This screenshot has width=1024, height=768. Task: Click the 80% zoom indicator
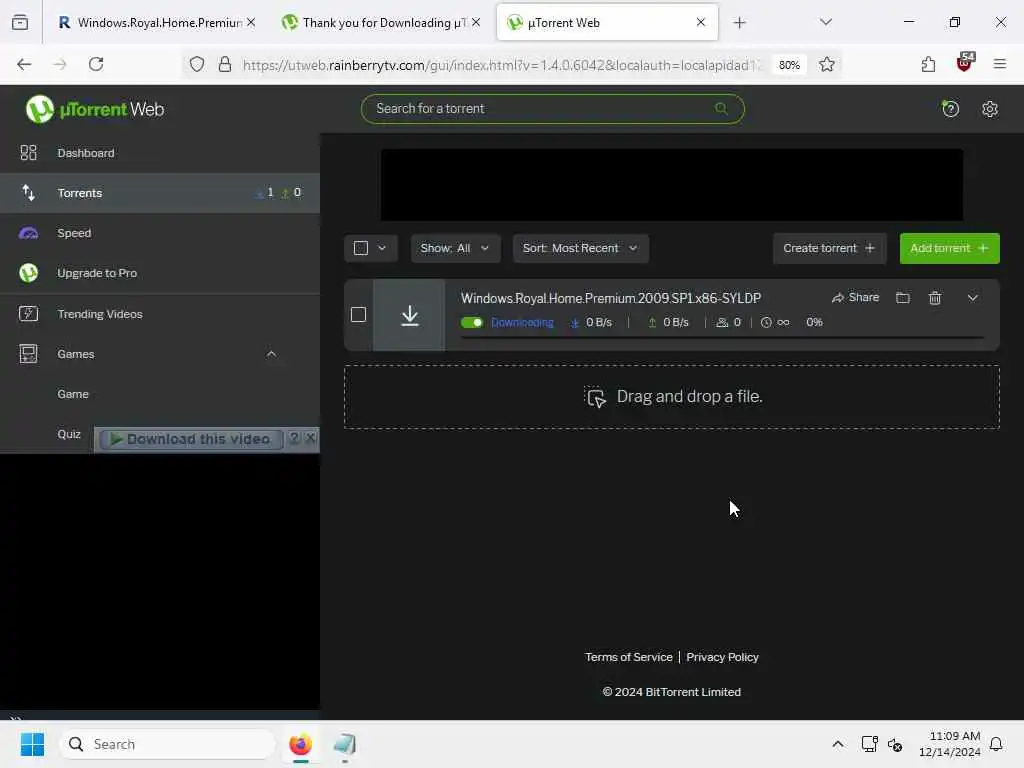click(789, 65)
